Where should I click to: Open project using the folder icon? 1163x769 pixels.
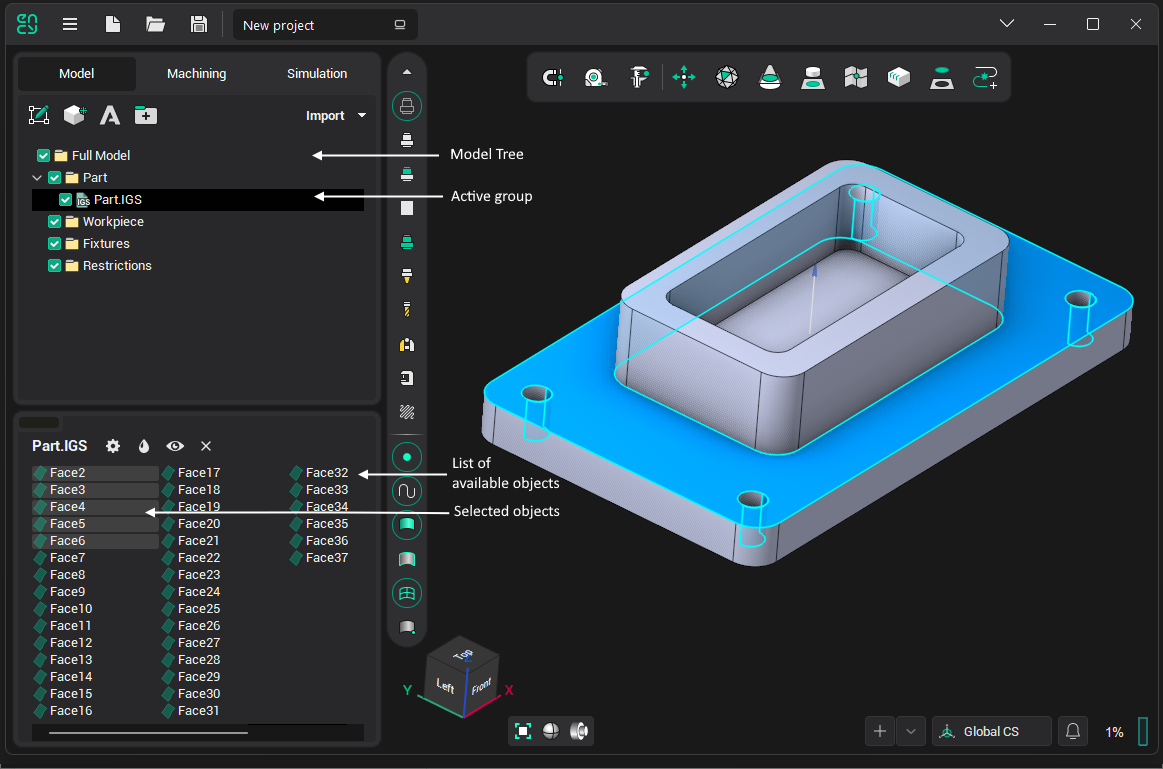pos(156,25)
